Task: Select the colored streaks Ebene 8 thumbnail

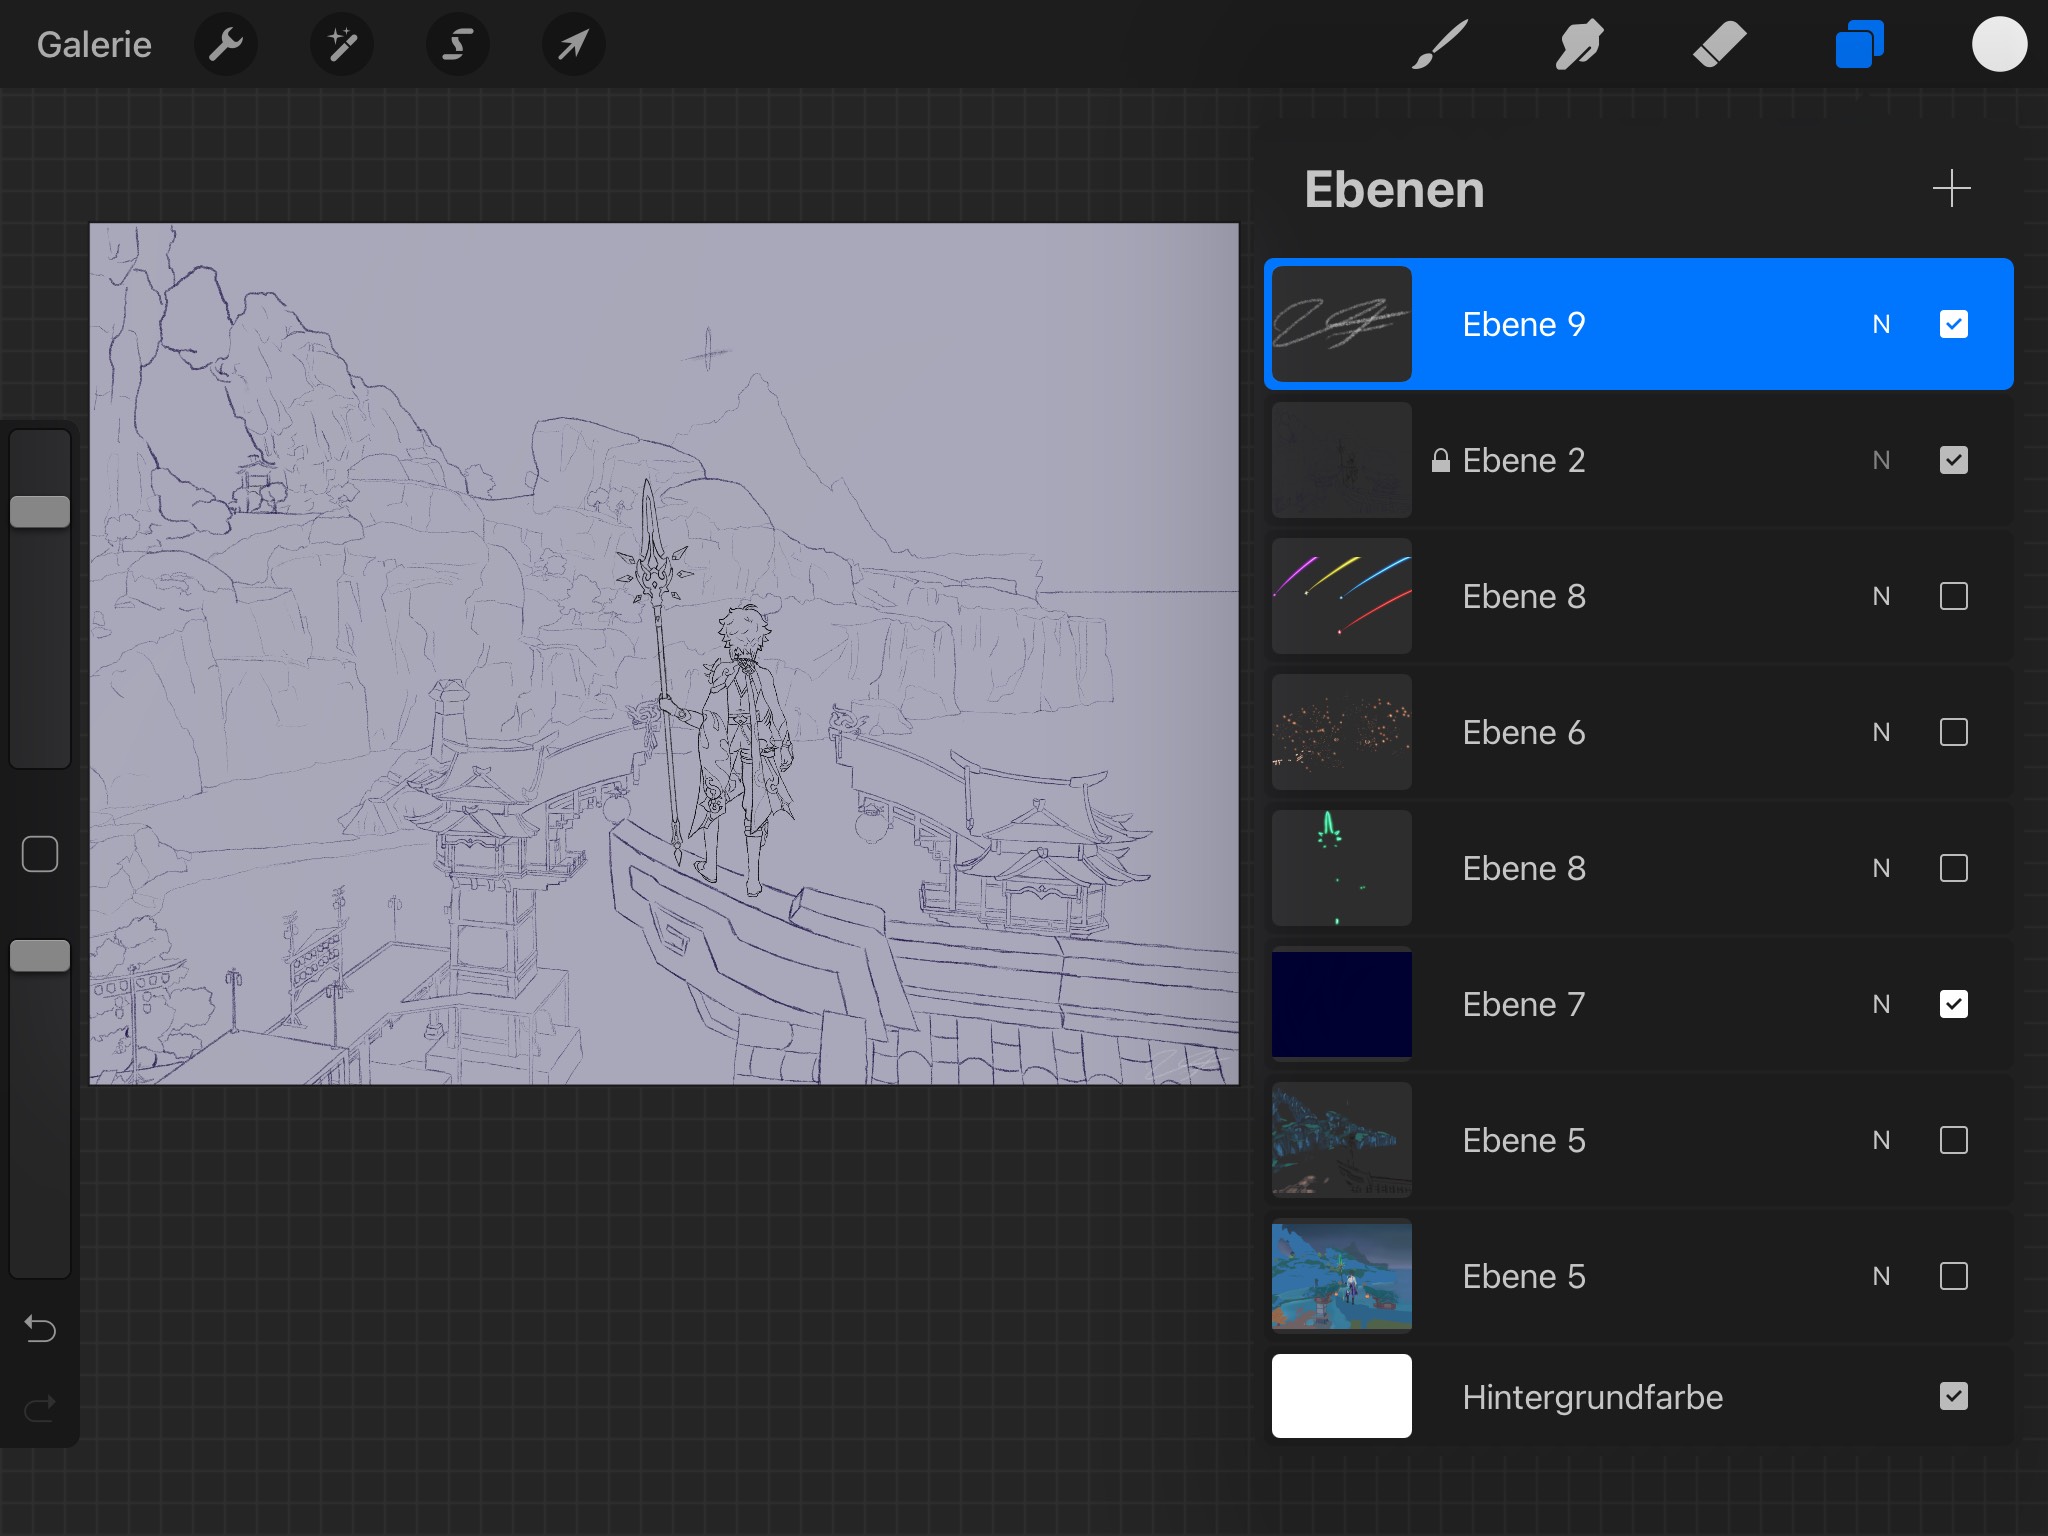Action: pos(1342,596)
